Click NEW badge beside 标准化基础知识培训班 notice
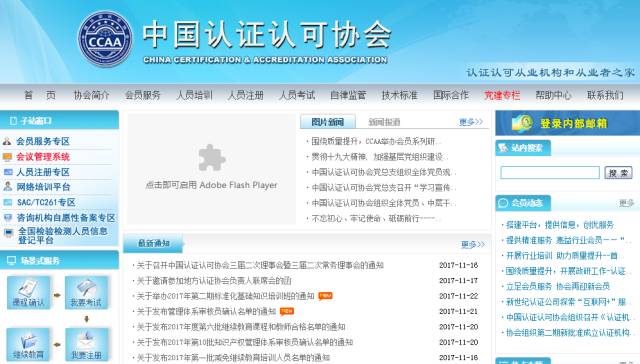Screen dimensions: 640x364 [325, 296]
